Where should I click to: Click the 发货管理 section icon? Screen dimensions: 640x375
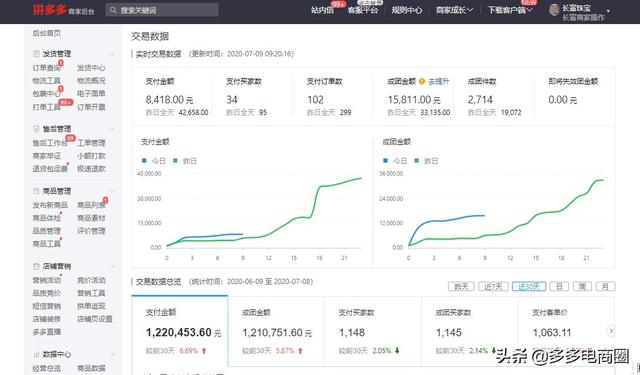(x=36, y=53)
